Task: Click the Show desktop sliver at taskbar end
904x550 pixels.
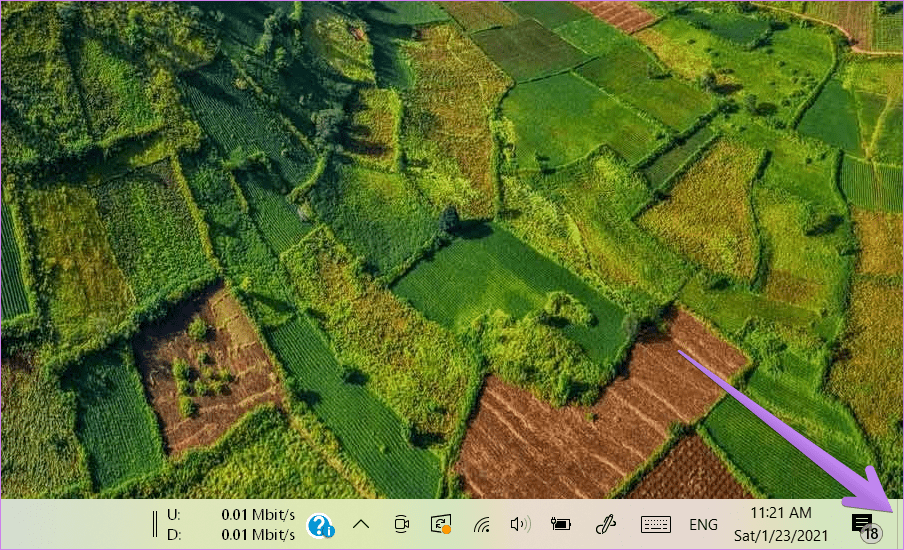Action: coord(898,524)
